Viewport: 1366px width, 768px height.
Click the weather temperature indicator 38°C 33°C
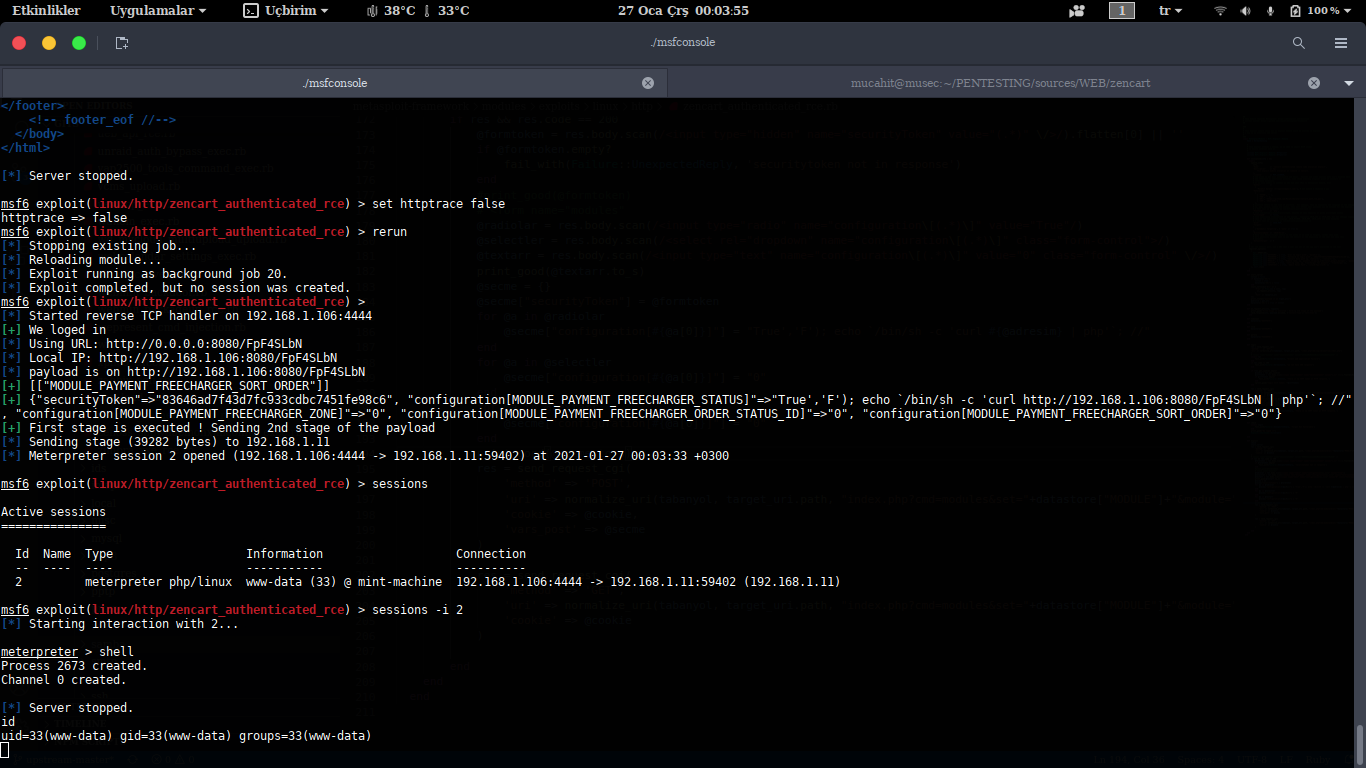pyautogui.click(x=417, y=11)
